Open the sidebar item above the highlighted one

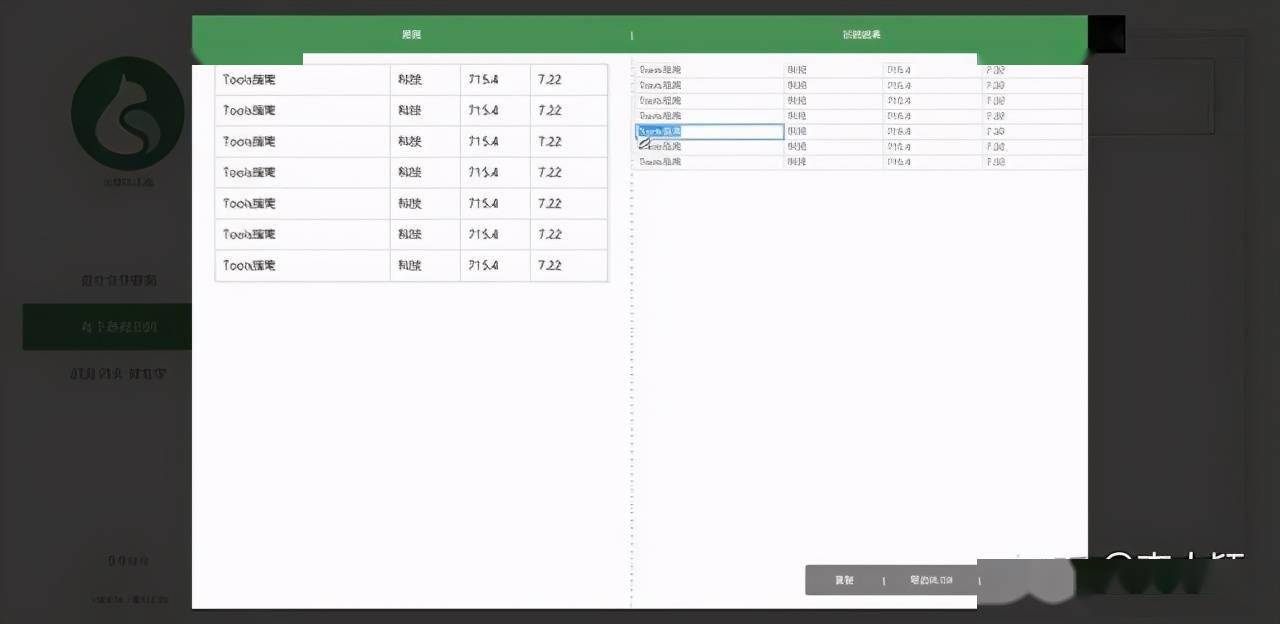tap(119, 280)
